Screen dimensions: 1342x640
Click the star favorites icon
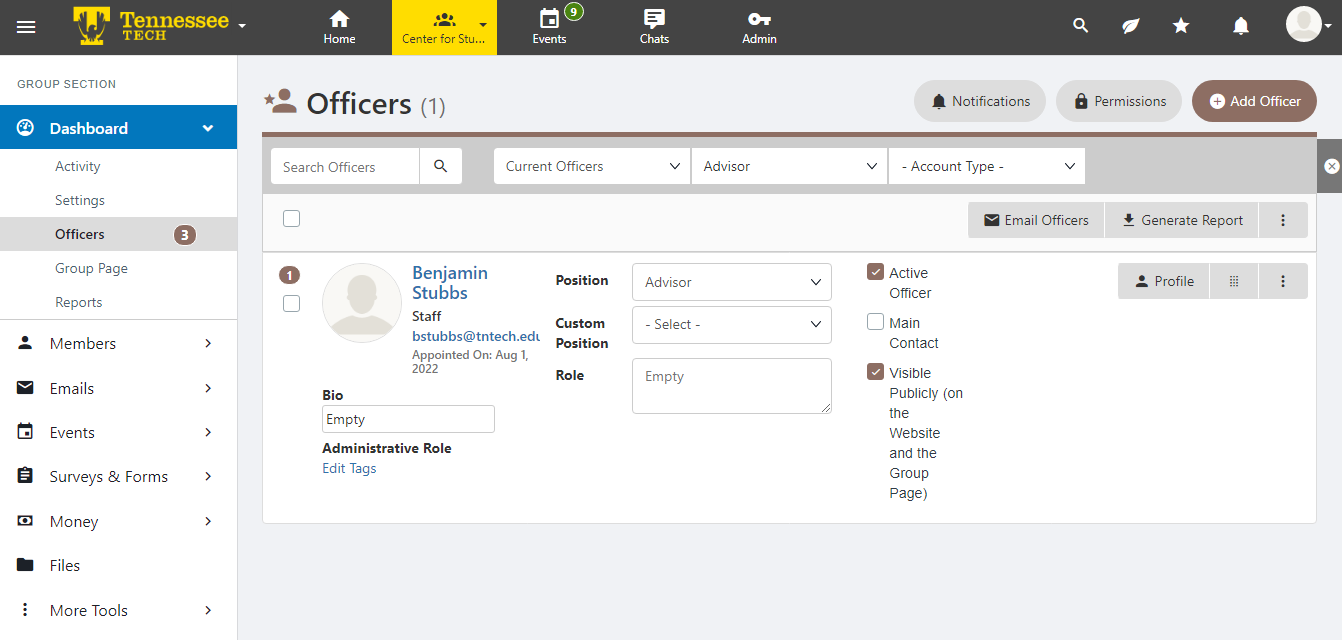coord(1181,27)
